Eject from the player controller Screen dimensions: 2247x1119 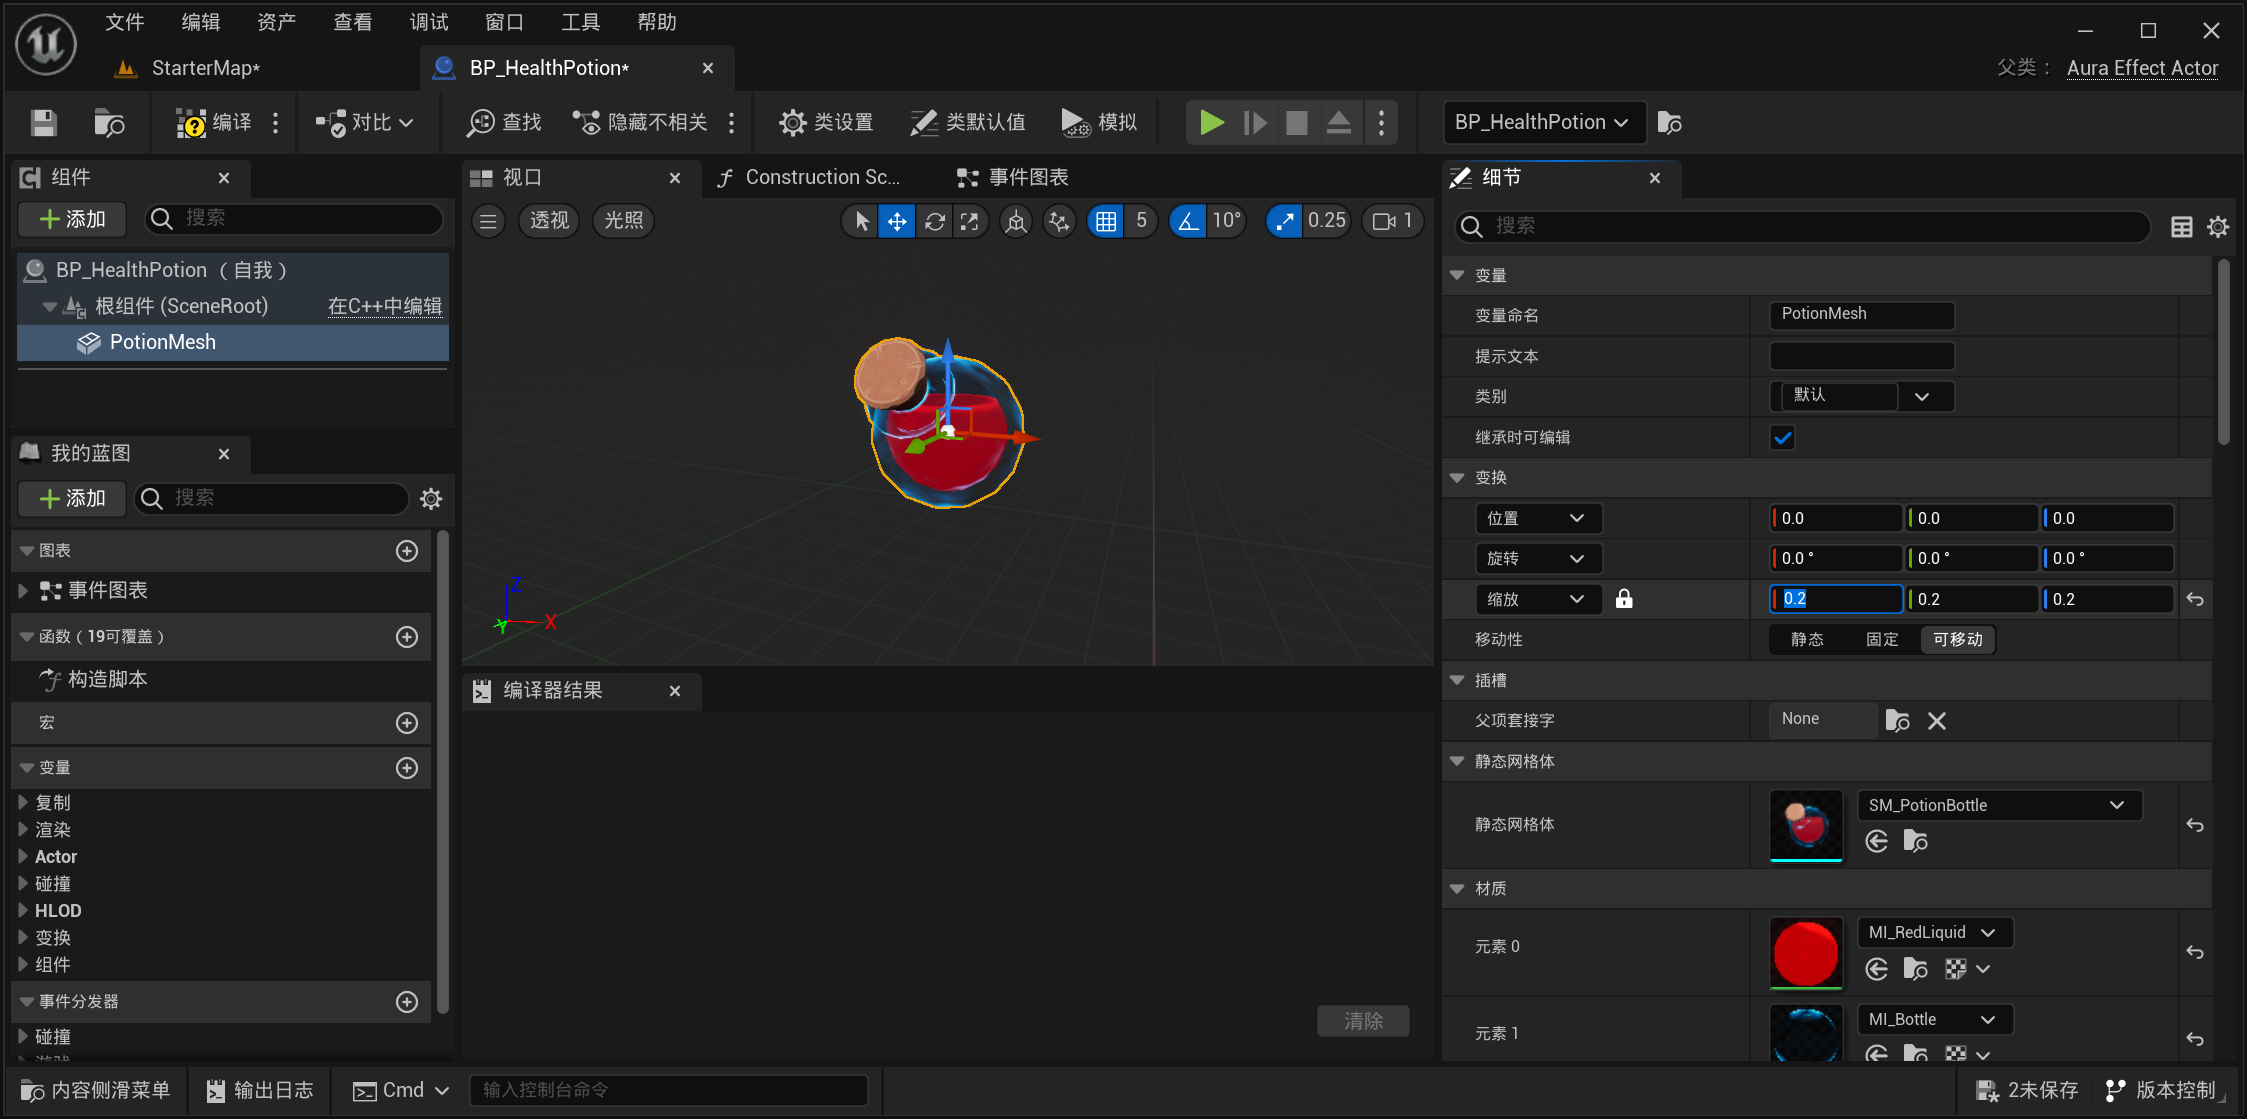pyautogui.click(x=1338, y=122)
